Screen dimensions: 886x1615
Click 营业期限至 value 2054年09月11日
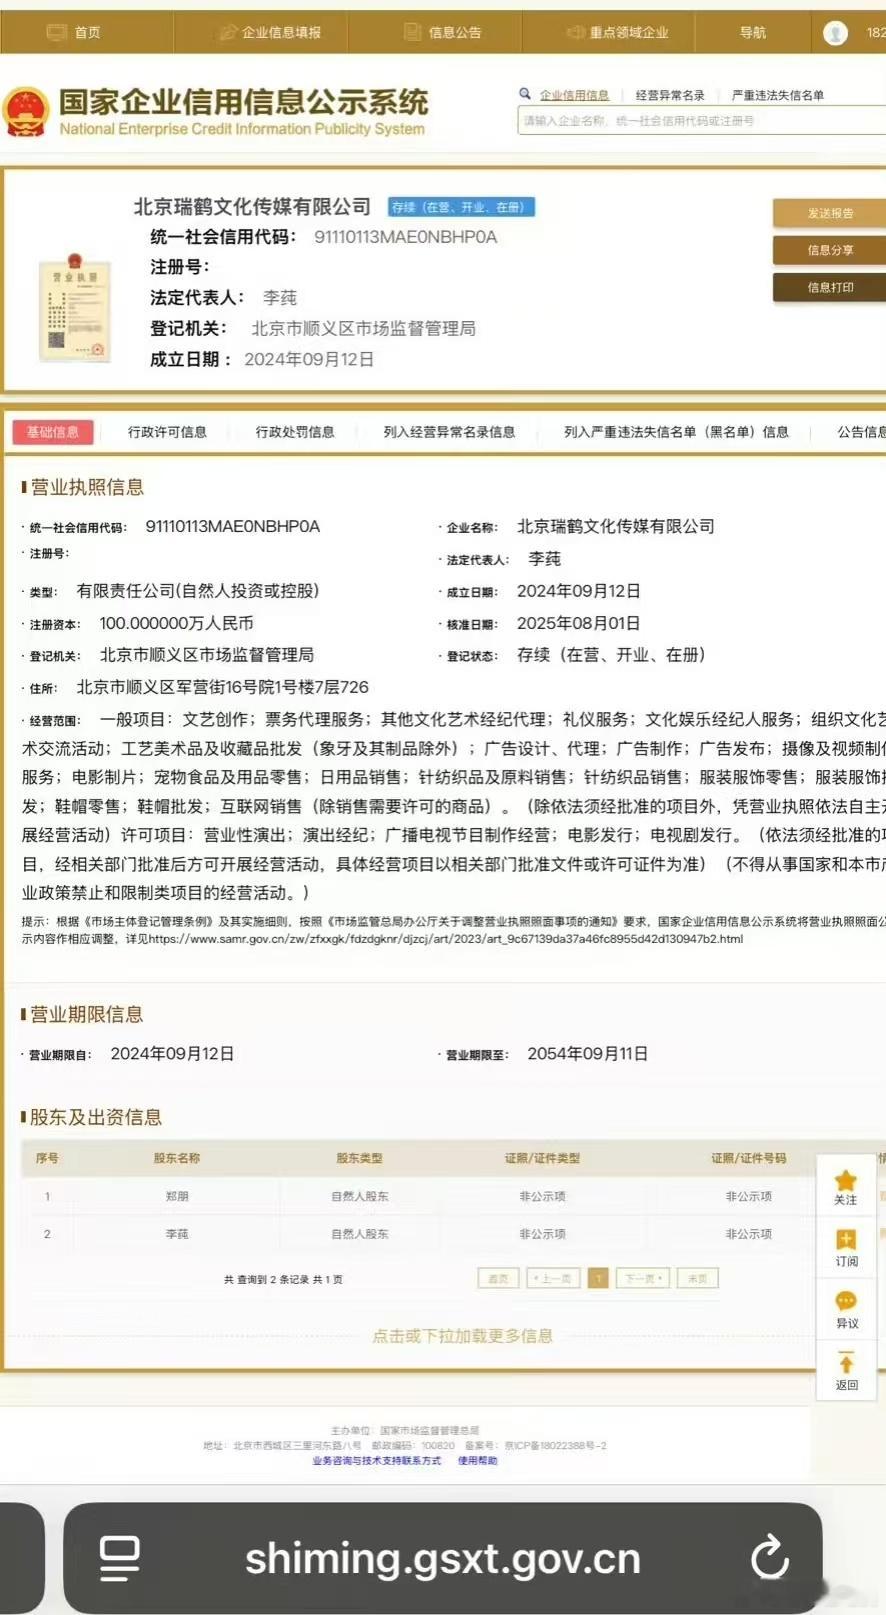pyautogui.click(x=588, y=1053)
